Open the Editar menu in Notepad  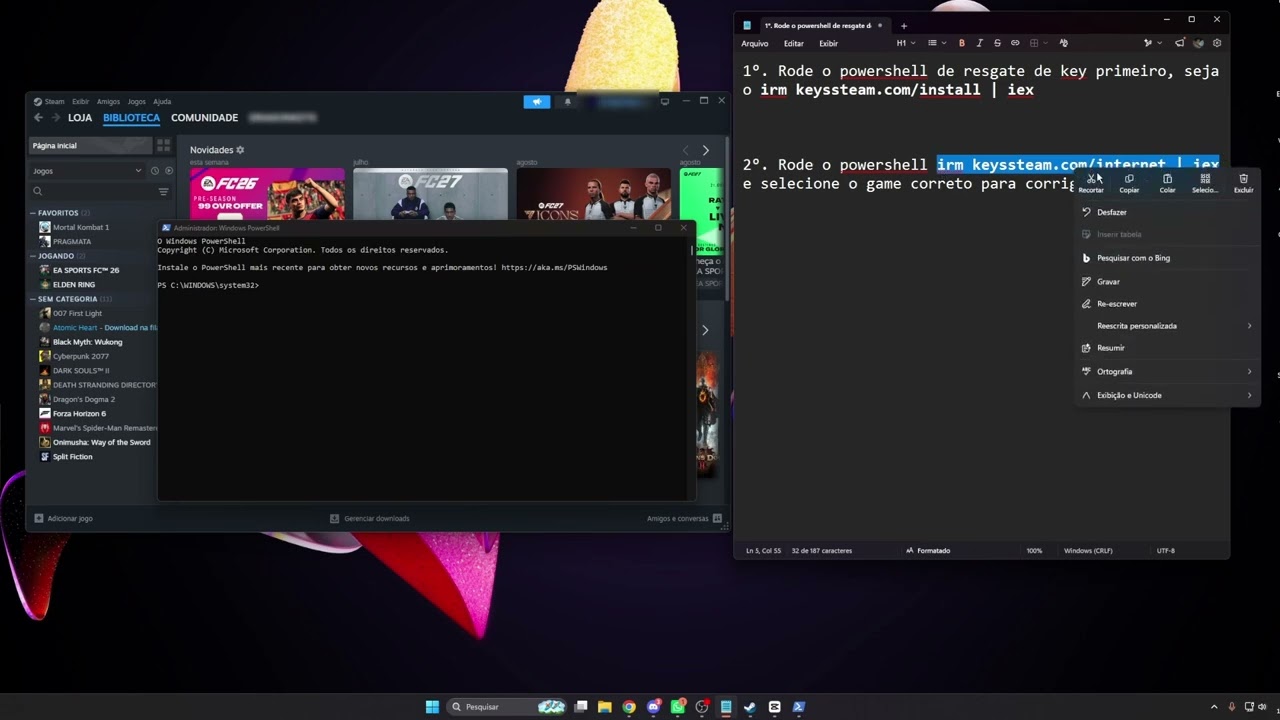[794, 44]
